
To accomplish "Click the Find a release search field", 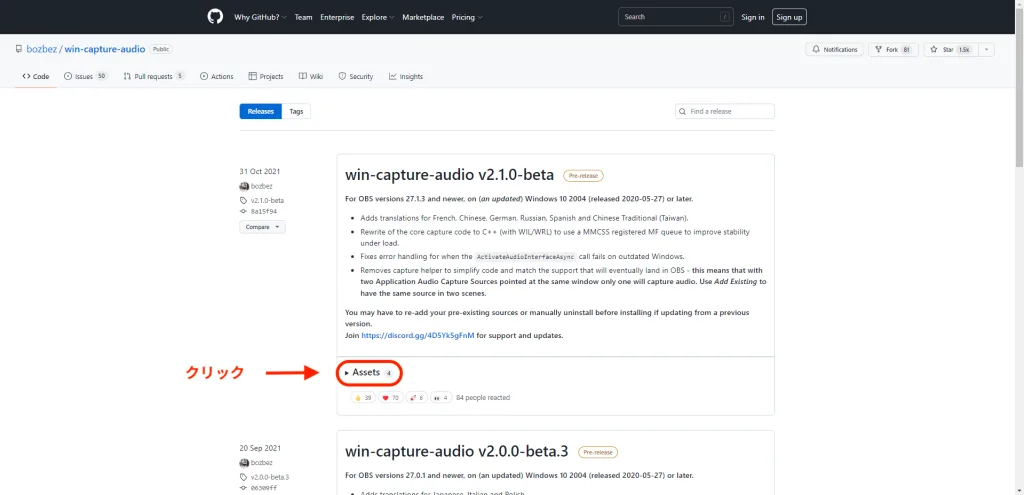I will click(x=725, y=112).
